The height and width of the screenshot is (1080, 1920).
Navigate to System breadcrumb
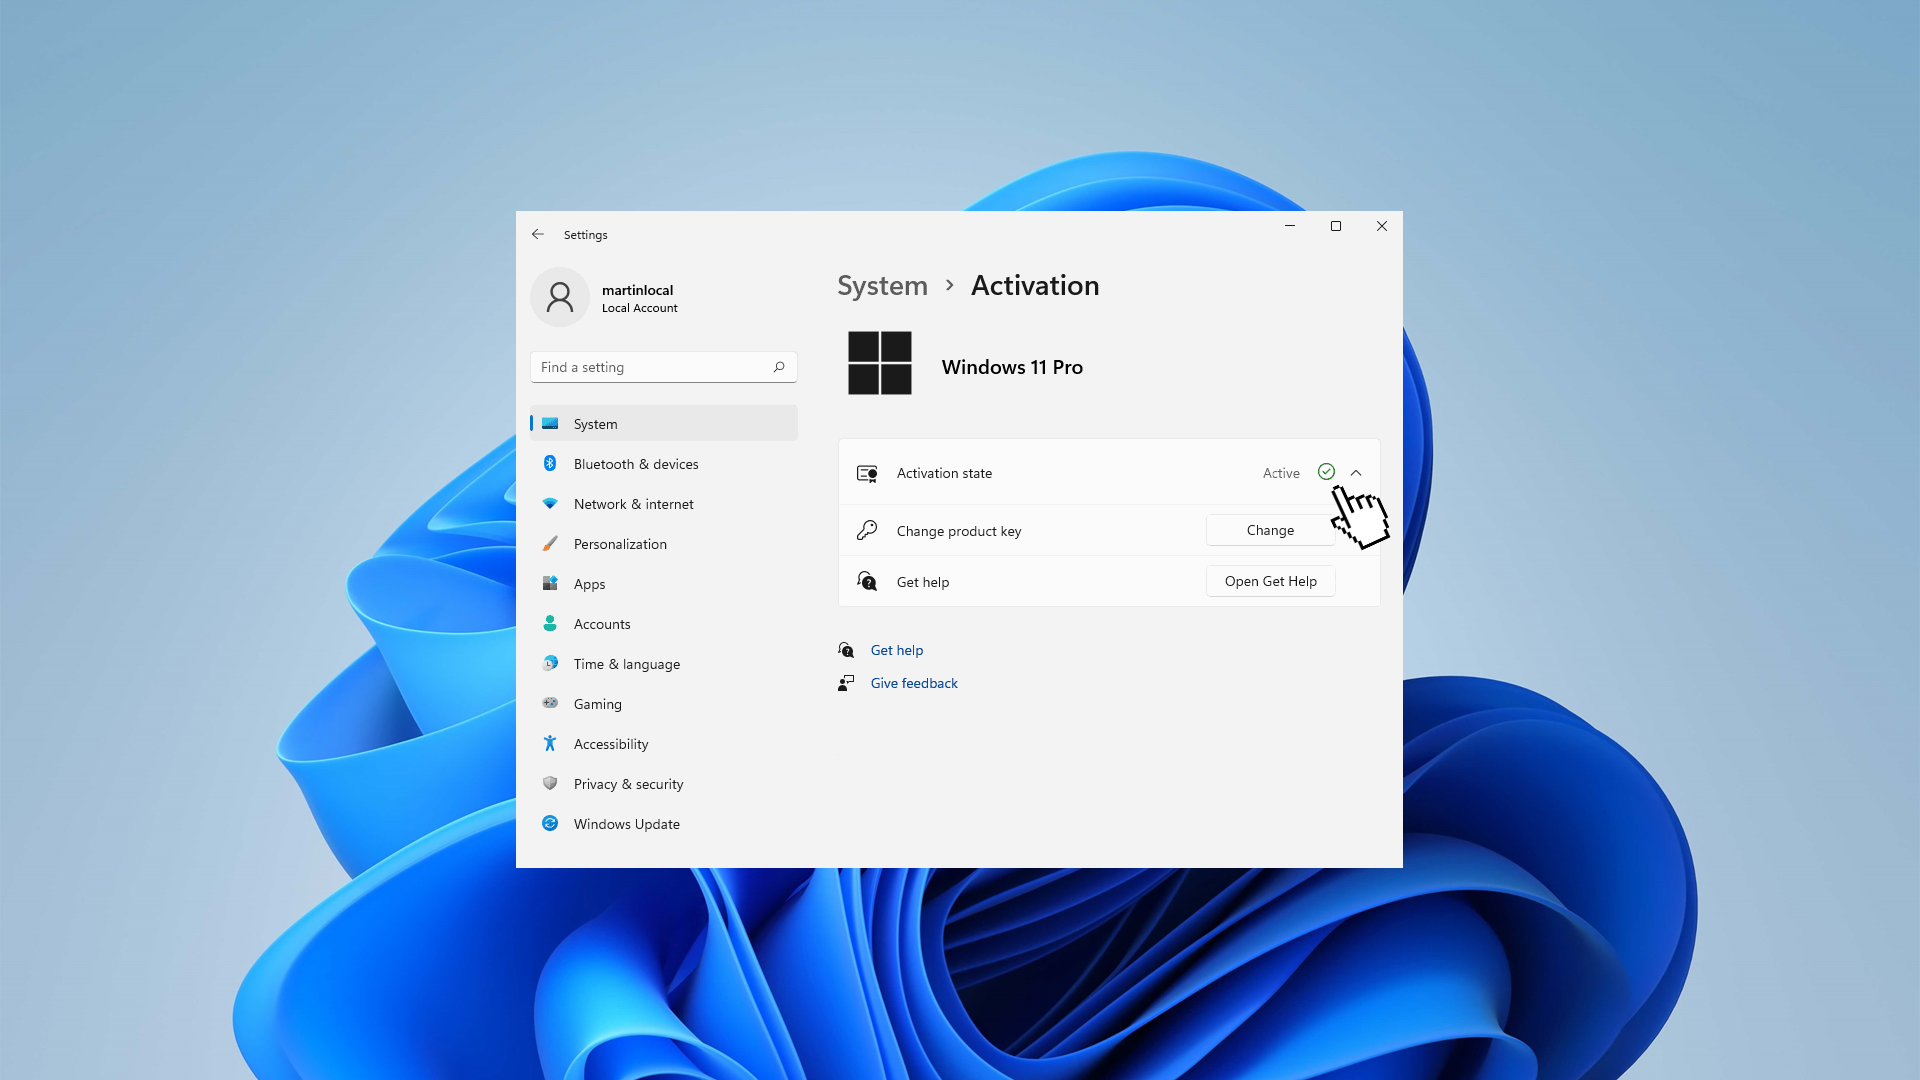pyautogui.click(x=882, y=286)
